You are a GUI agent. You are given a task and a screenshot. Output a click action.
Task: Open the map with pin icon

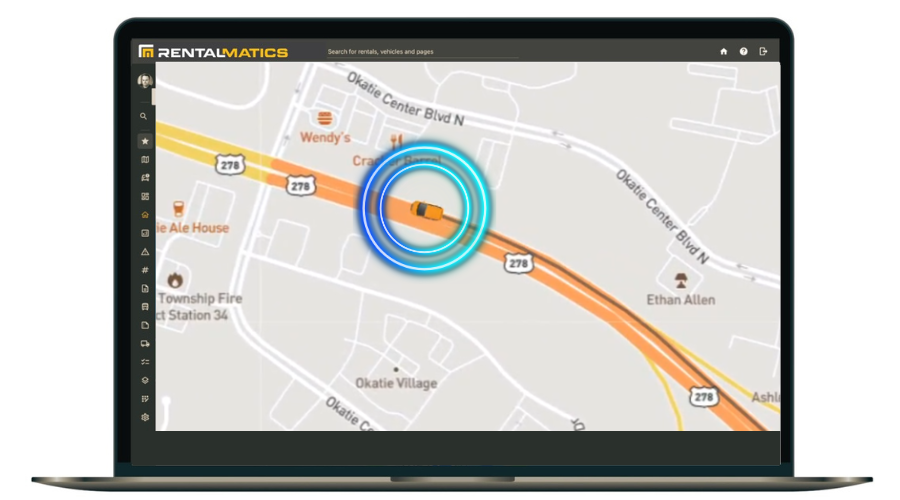tap(145, 178)
